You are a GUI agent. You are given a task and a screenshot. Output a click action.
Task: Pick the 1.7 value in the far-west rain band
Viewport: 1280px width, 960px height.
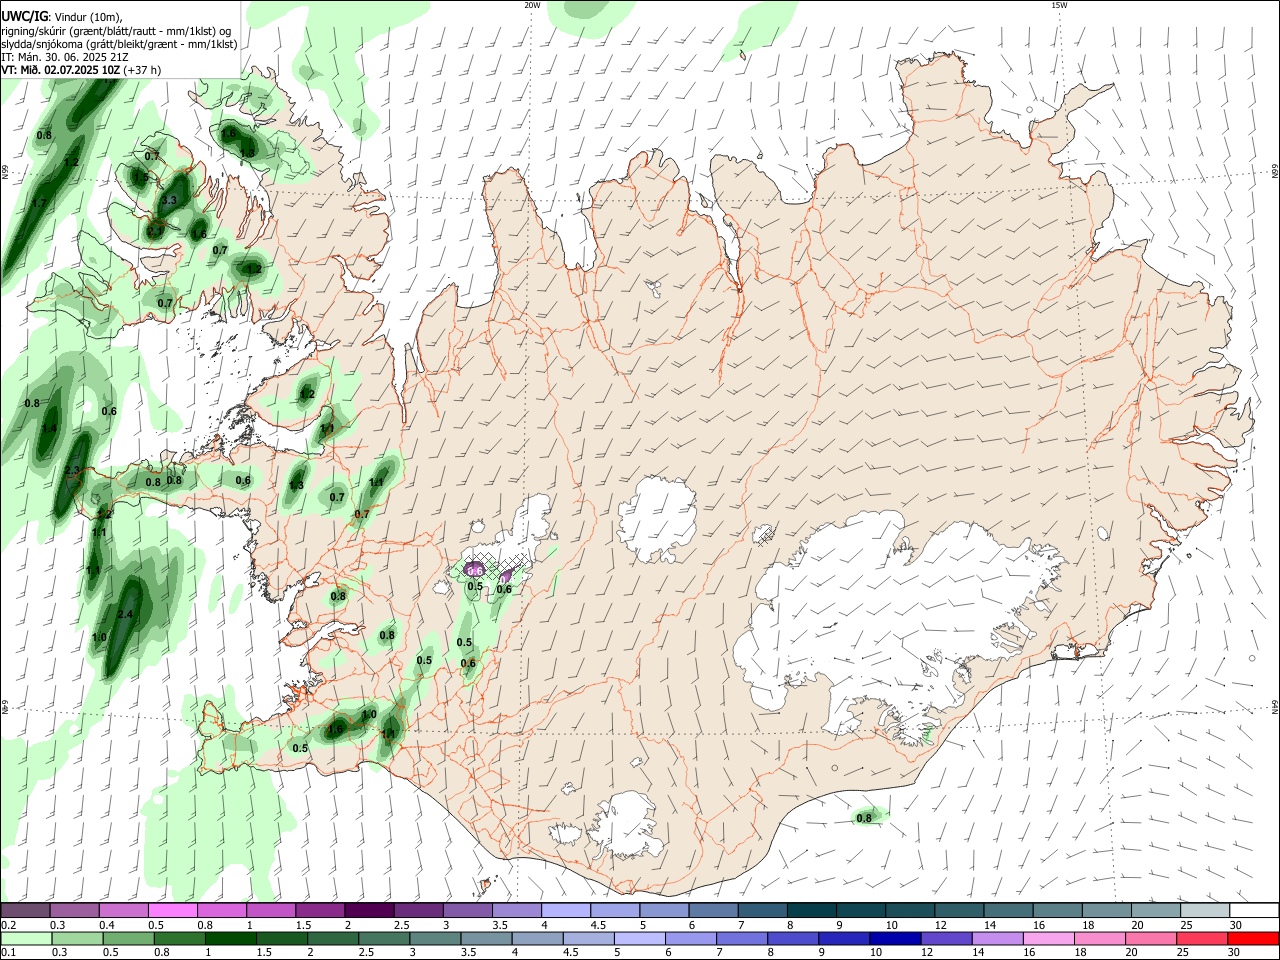[38, 203]
